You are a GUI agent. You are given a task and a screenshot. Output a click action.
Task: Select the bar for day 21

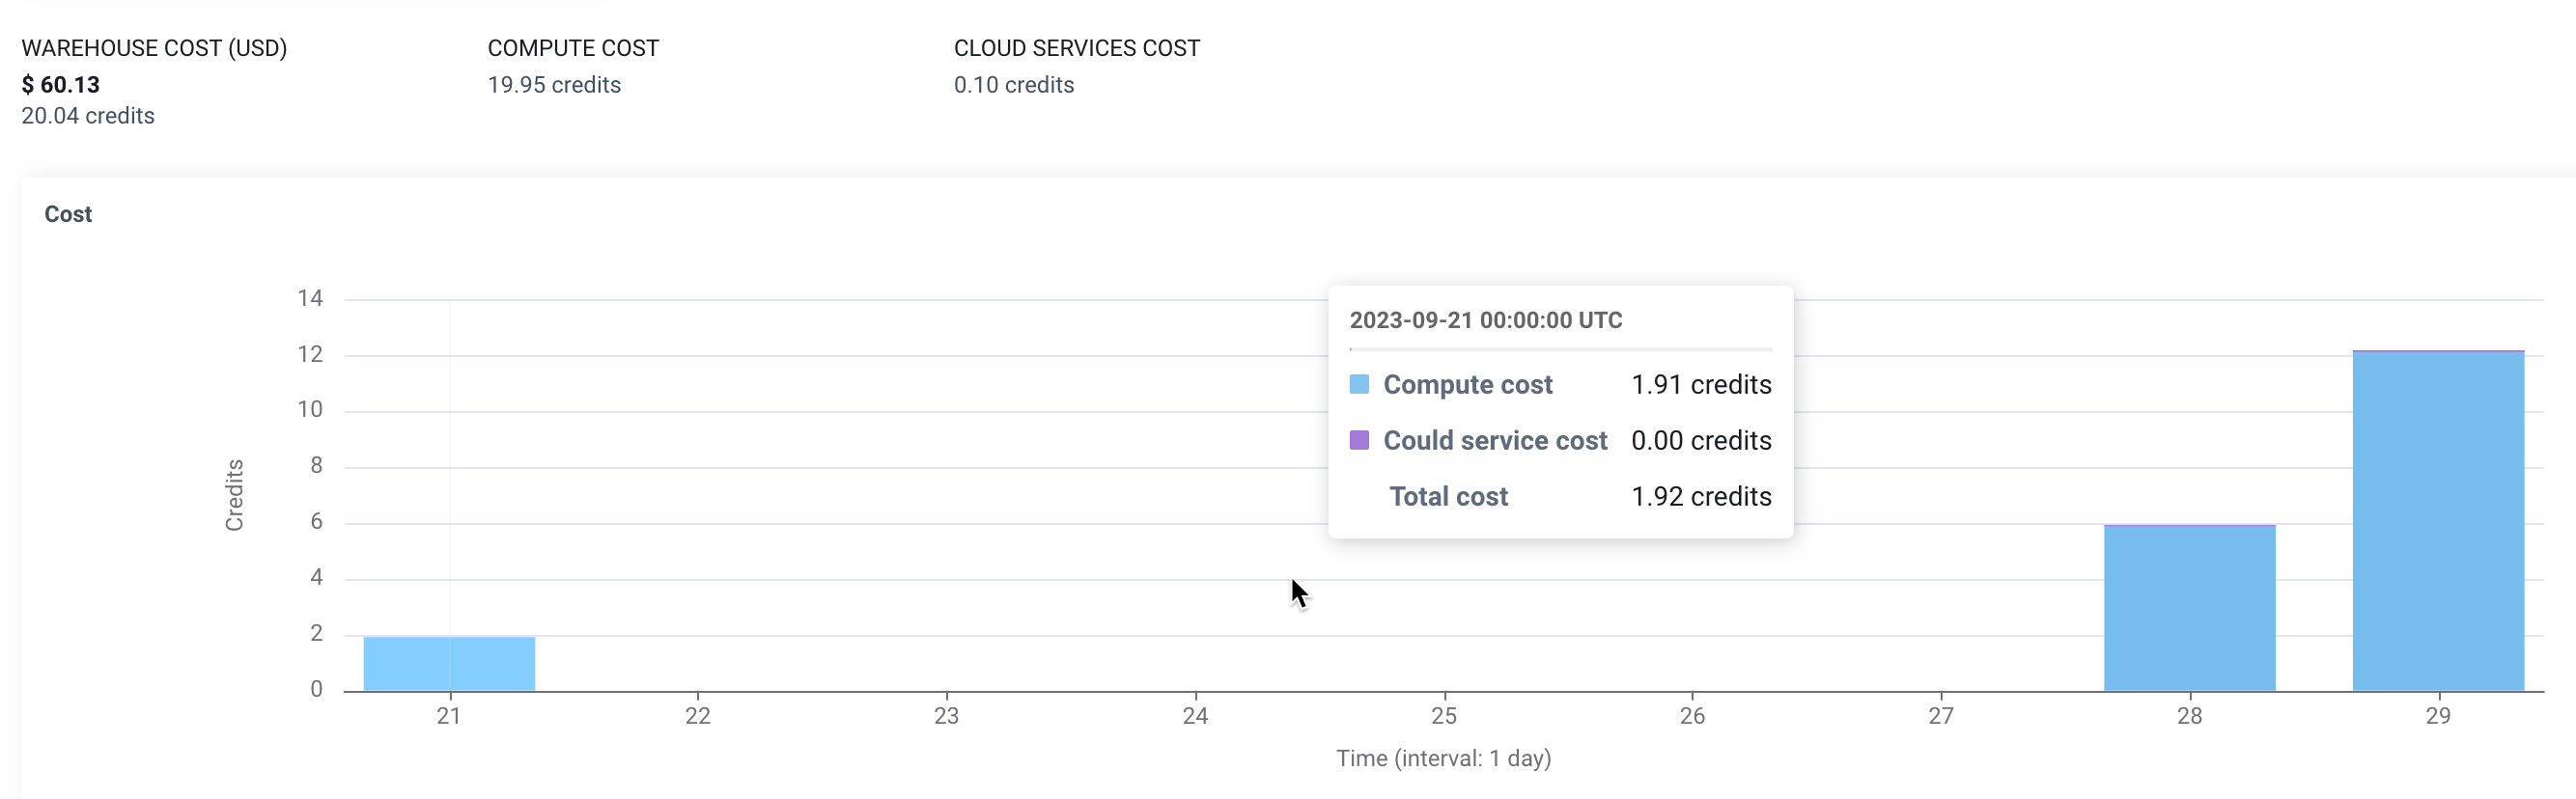449,663
